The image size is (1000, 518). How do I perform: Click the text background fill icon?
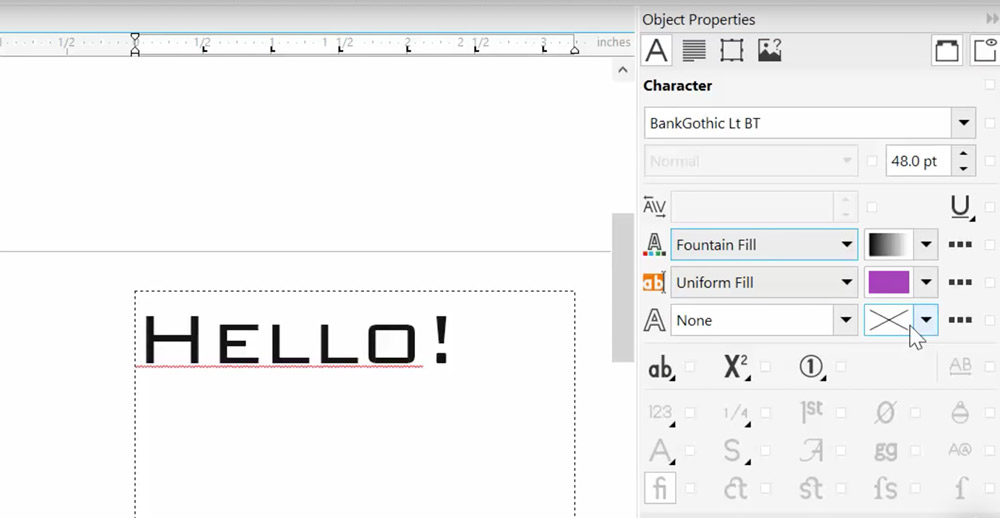(x=654, y=282)
